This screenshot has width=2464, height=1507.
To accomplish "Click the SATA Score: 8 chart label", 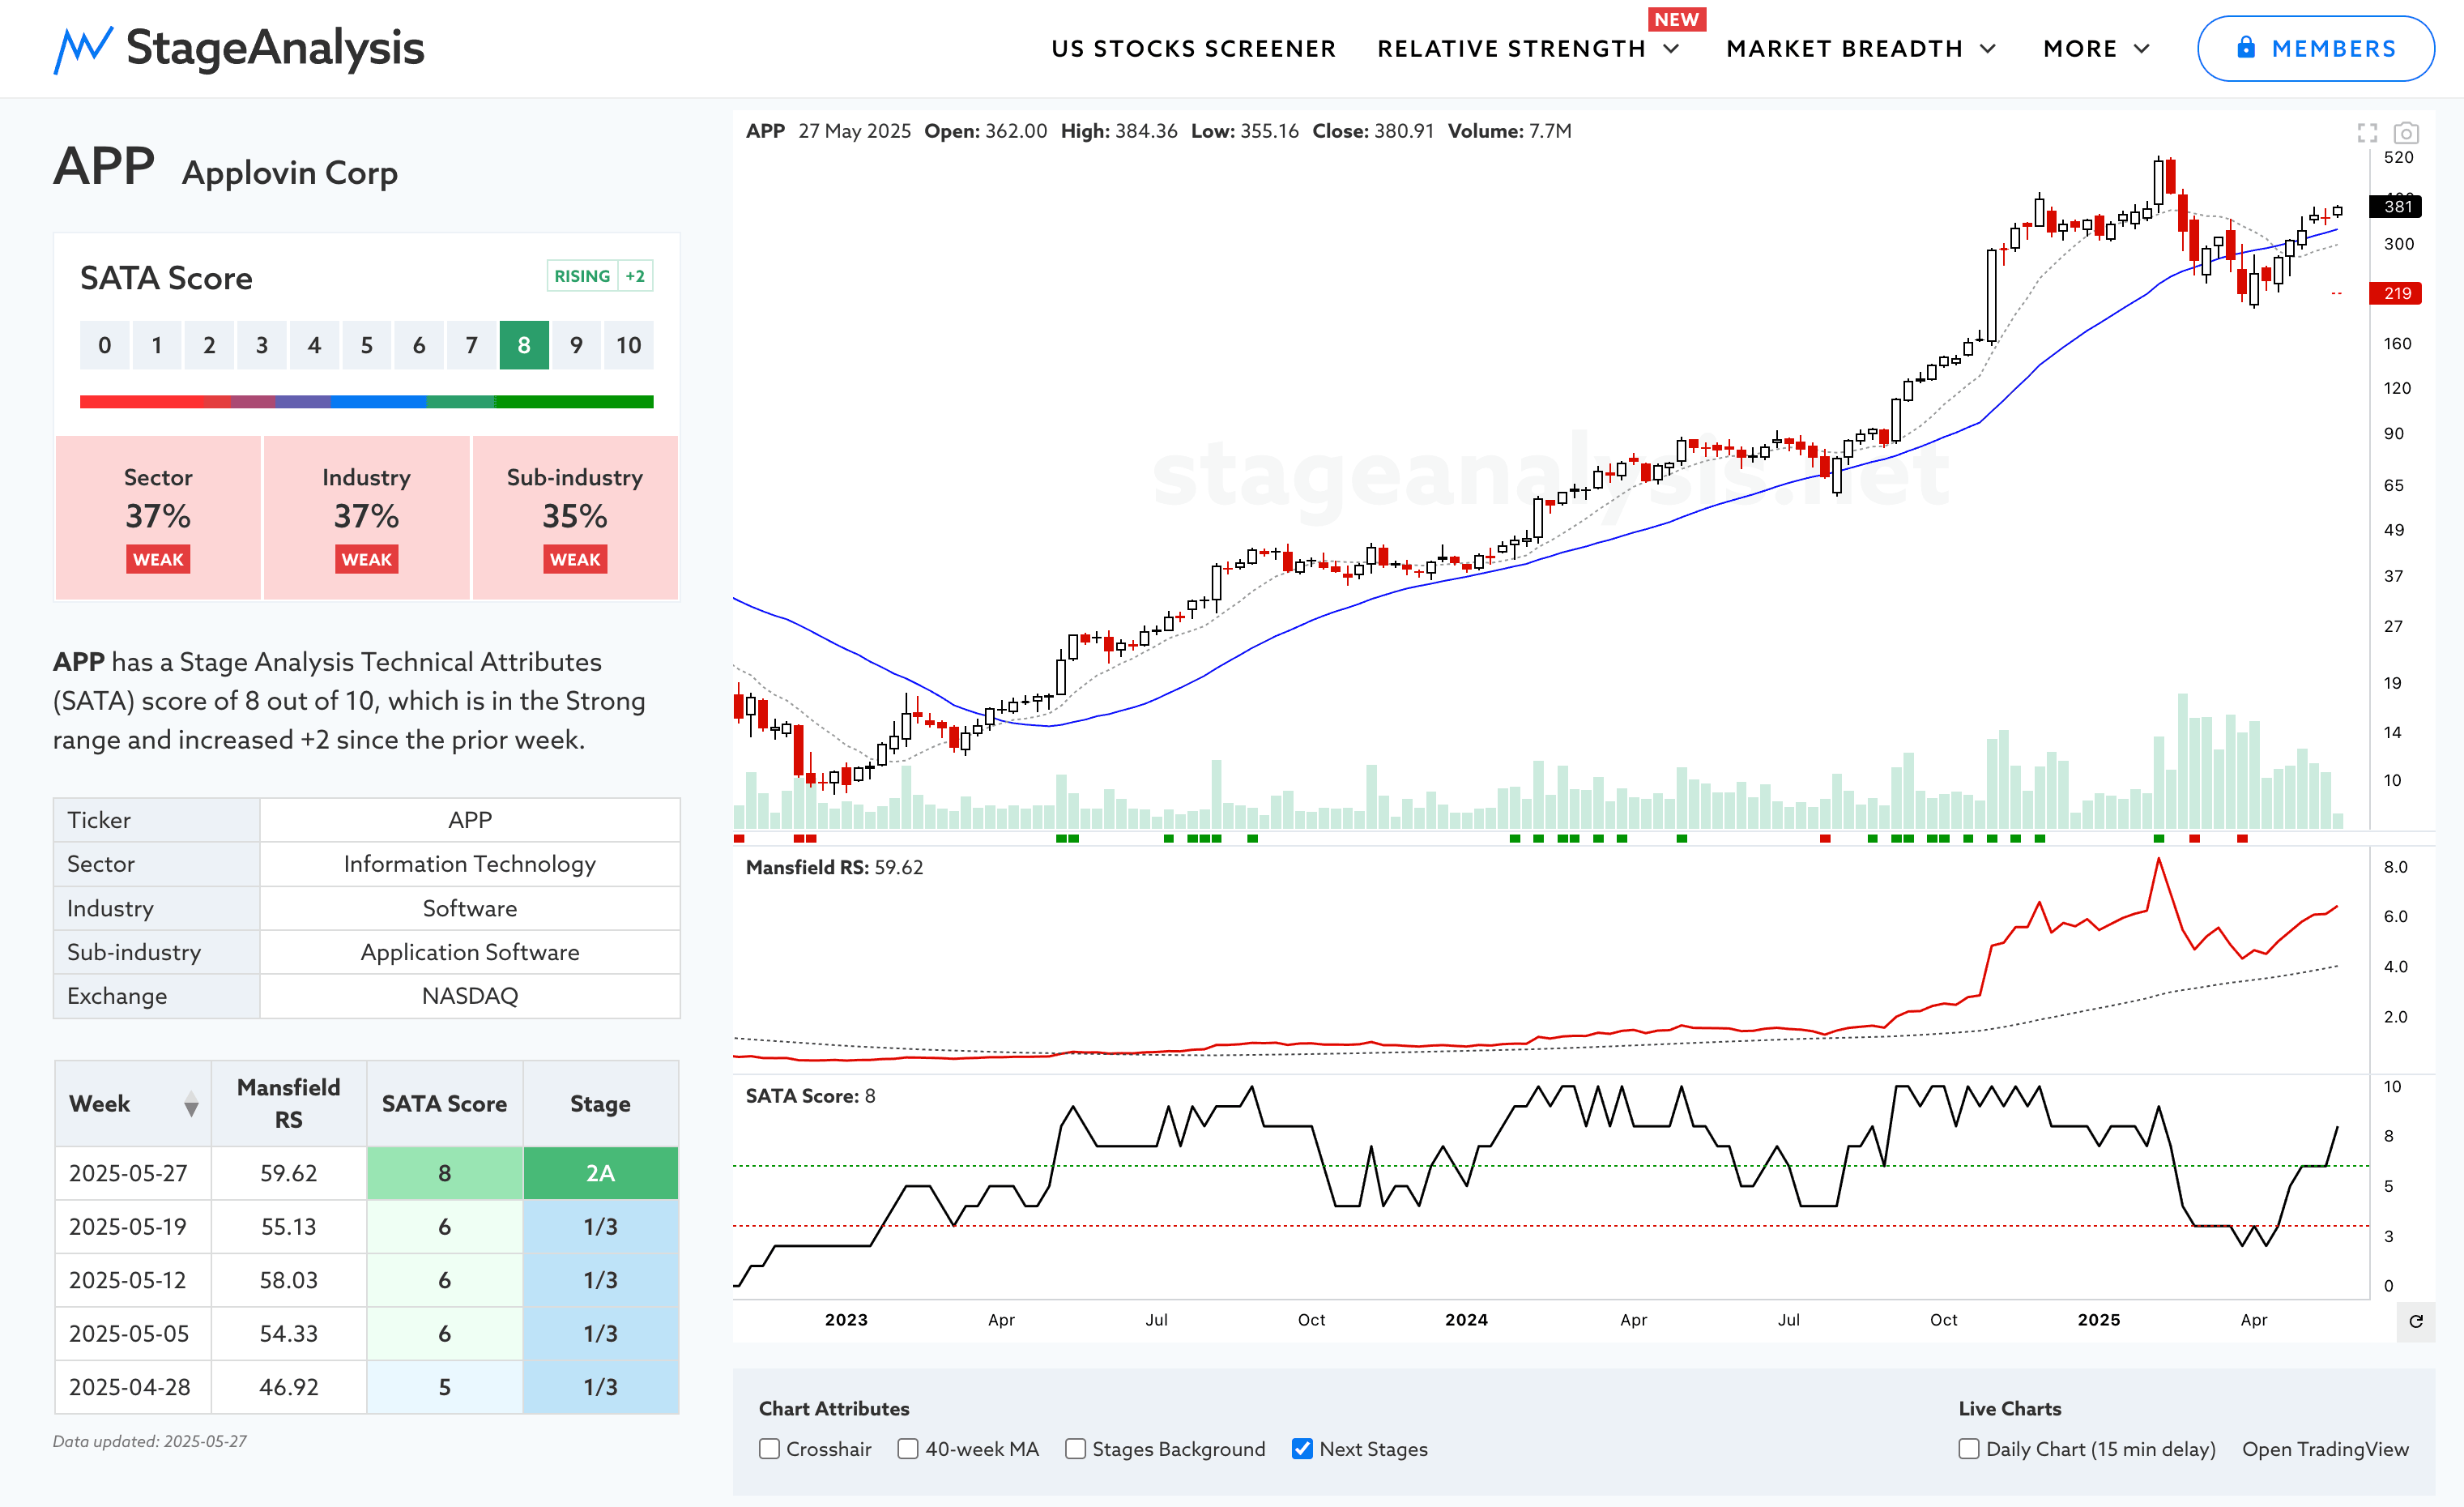I will pyautogui.click(x=810, y=1096).
